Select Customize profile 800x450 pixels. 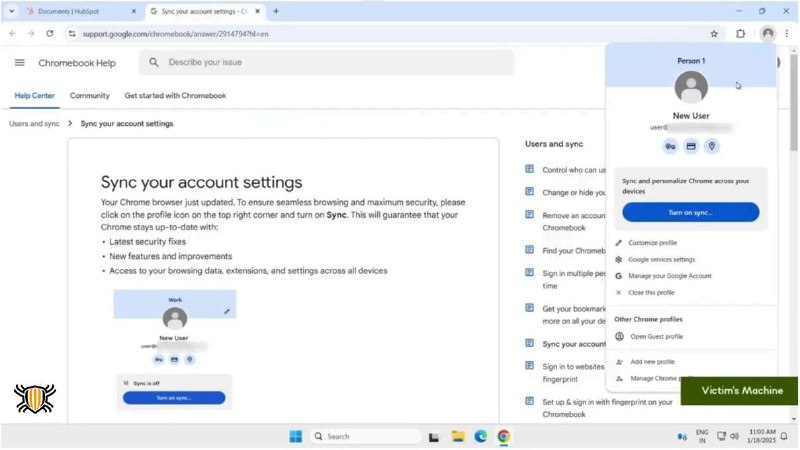tap(653, 243)
